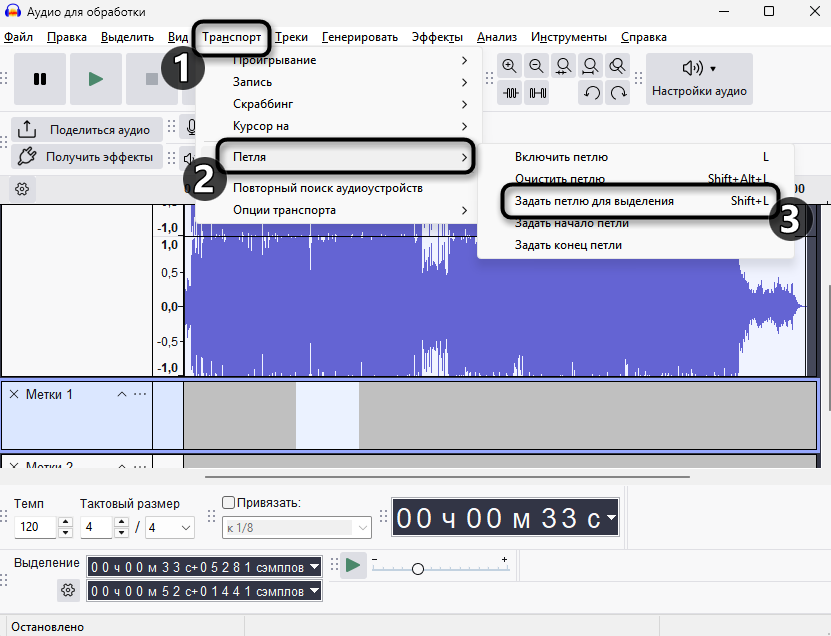Expand Скраббинг submenu
The image size is (831, 636).
tap(339, 104)
